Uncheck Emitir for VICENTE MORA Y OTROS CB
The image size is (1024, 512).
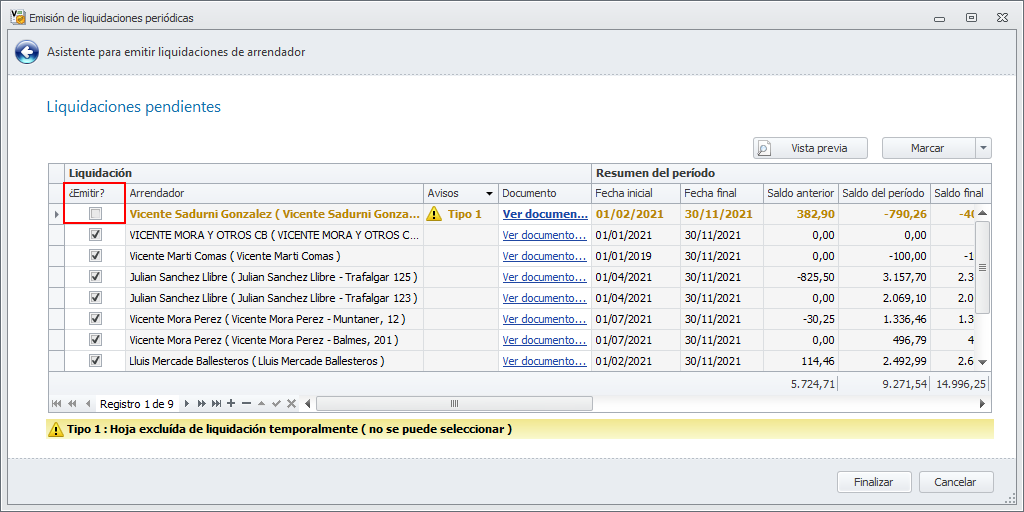coord(96,235)
